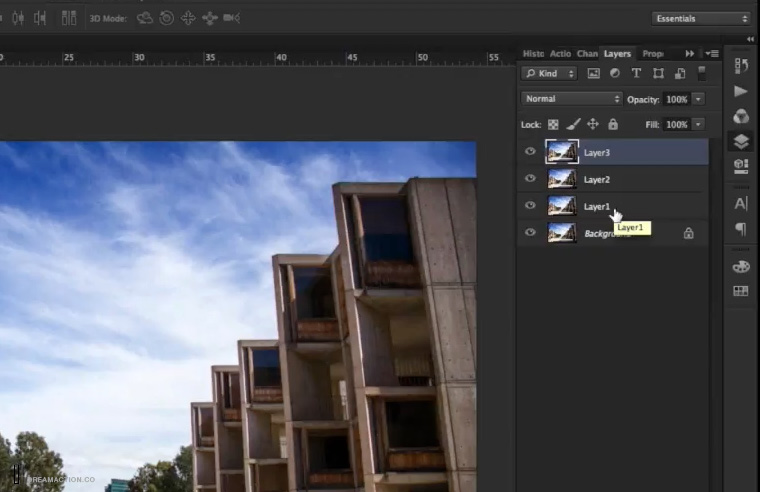The height and width of the screenshot is (492, 760).
Task: Select the 3D roll mode icon
Action: pos(166,18)
